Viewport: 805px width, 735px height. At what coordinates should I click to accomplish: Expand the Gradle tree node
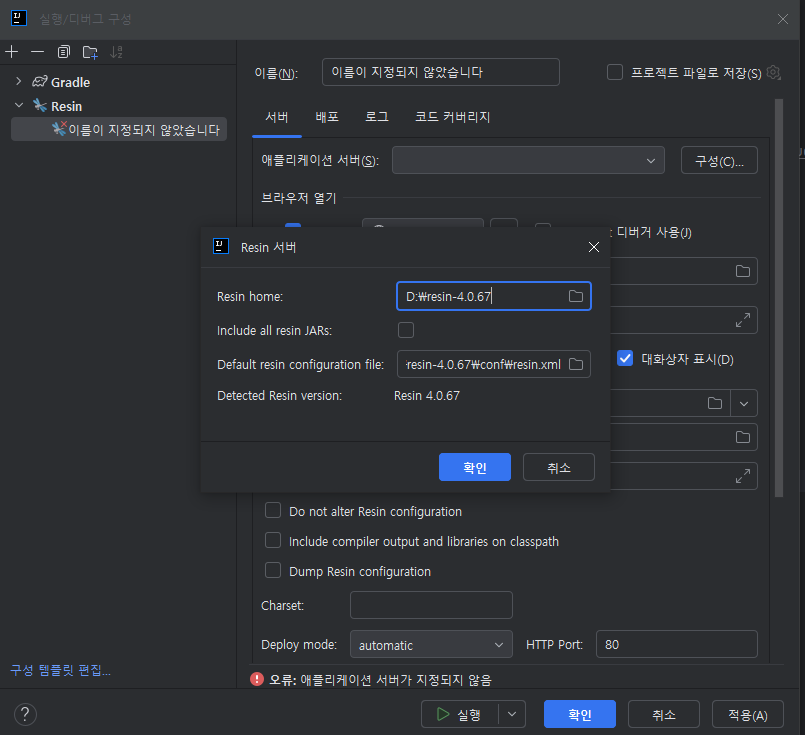pyautogui.click(x=18, y=81)
